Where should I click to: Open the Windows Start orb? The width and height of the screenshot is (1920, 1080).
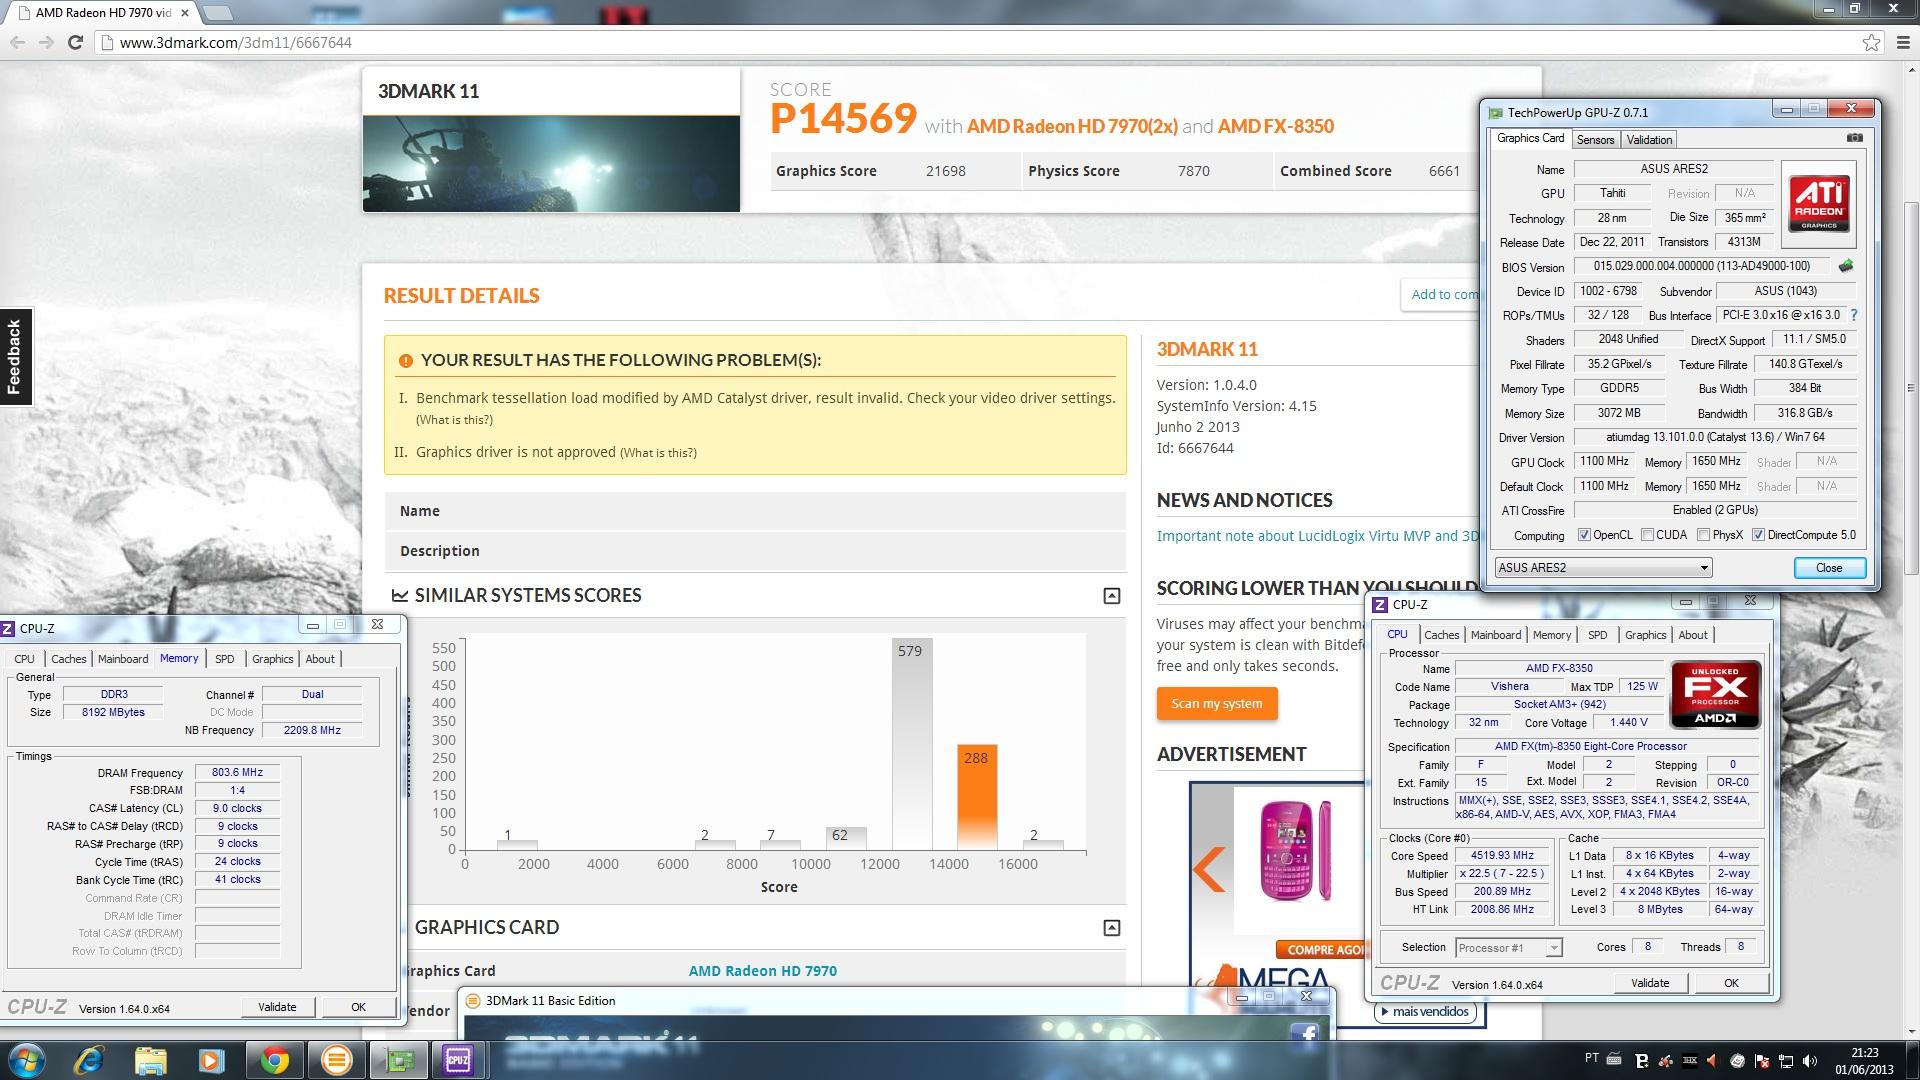coord(25,1060)
